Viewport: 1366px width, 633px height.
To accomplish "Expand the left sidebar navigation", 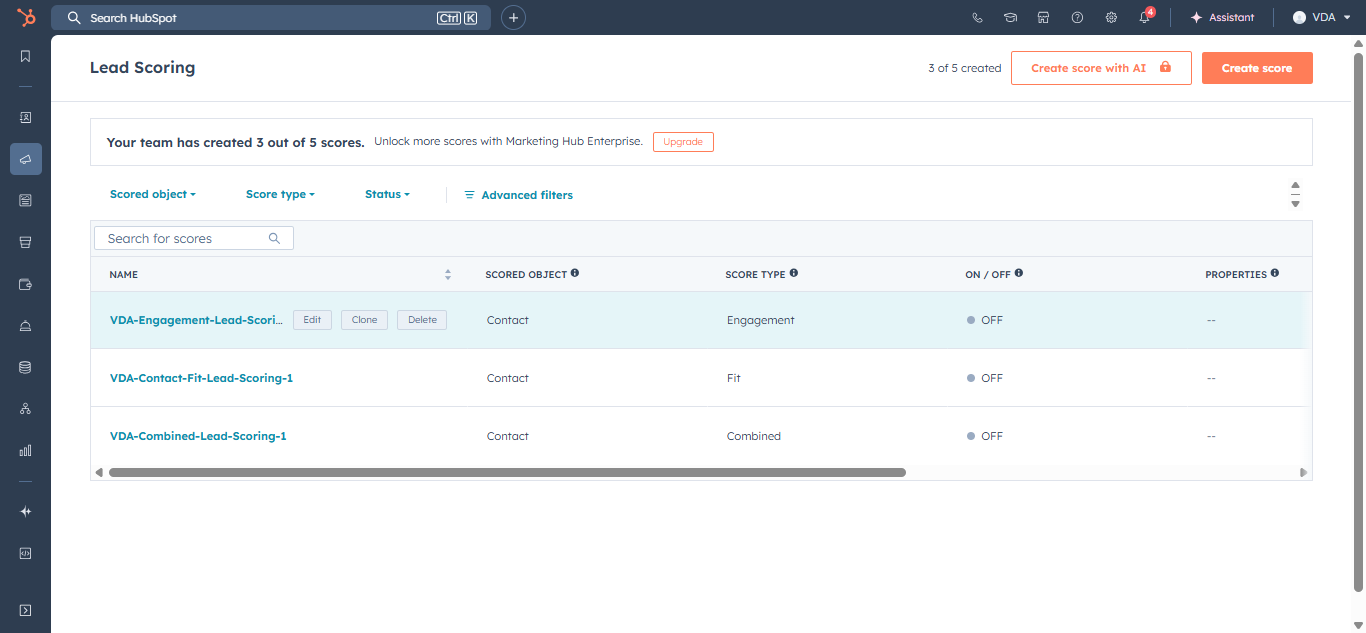I will pos(26,610).
